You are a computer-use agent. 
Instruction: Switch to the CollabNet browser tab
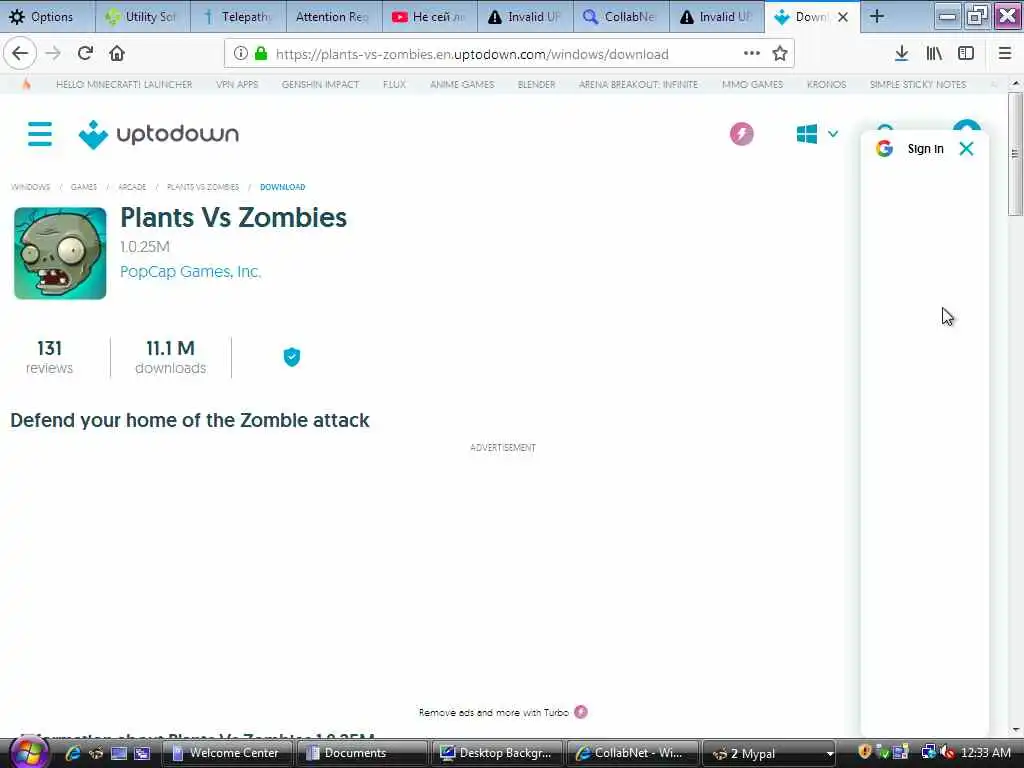[x=621, y=17]
